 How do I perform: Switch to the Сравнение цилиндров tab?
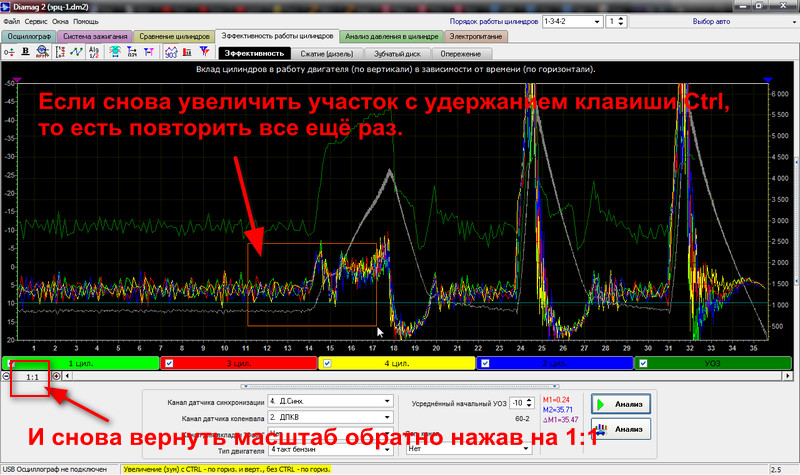[174, 37]
